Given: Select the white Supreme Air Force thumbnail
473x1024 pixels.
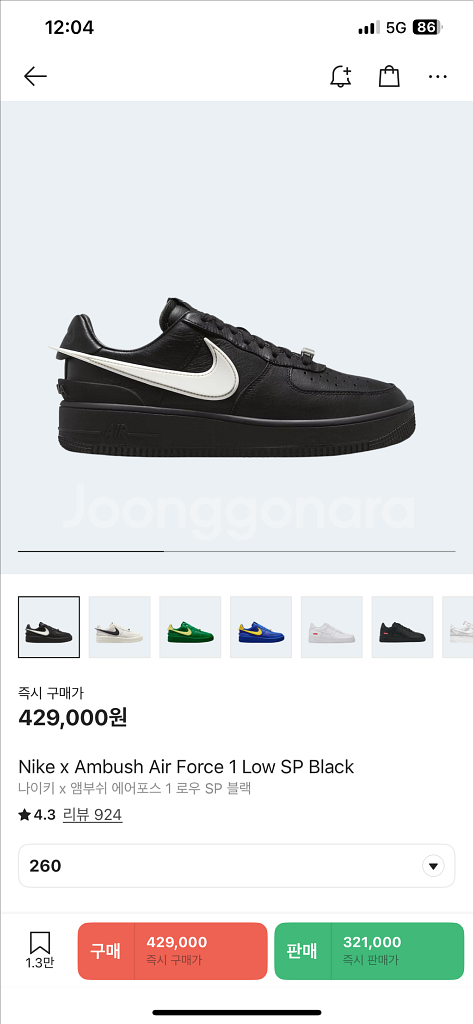Looking at the screenshot, I should (332, 627).
